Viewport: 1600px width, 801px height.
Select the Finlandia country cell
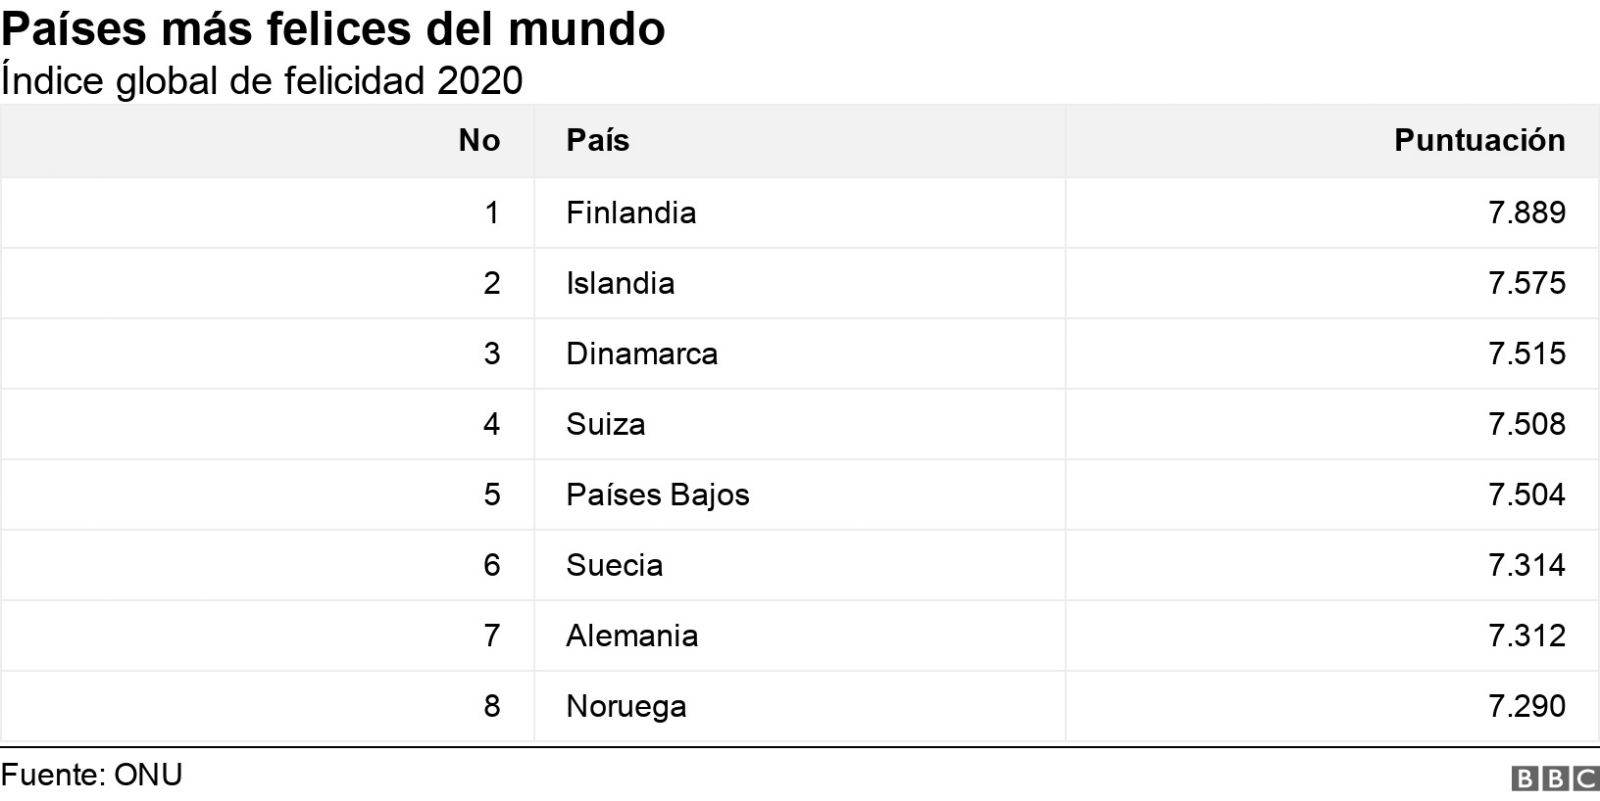click(631, 212)
